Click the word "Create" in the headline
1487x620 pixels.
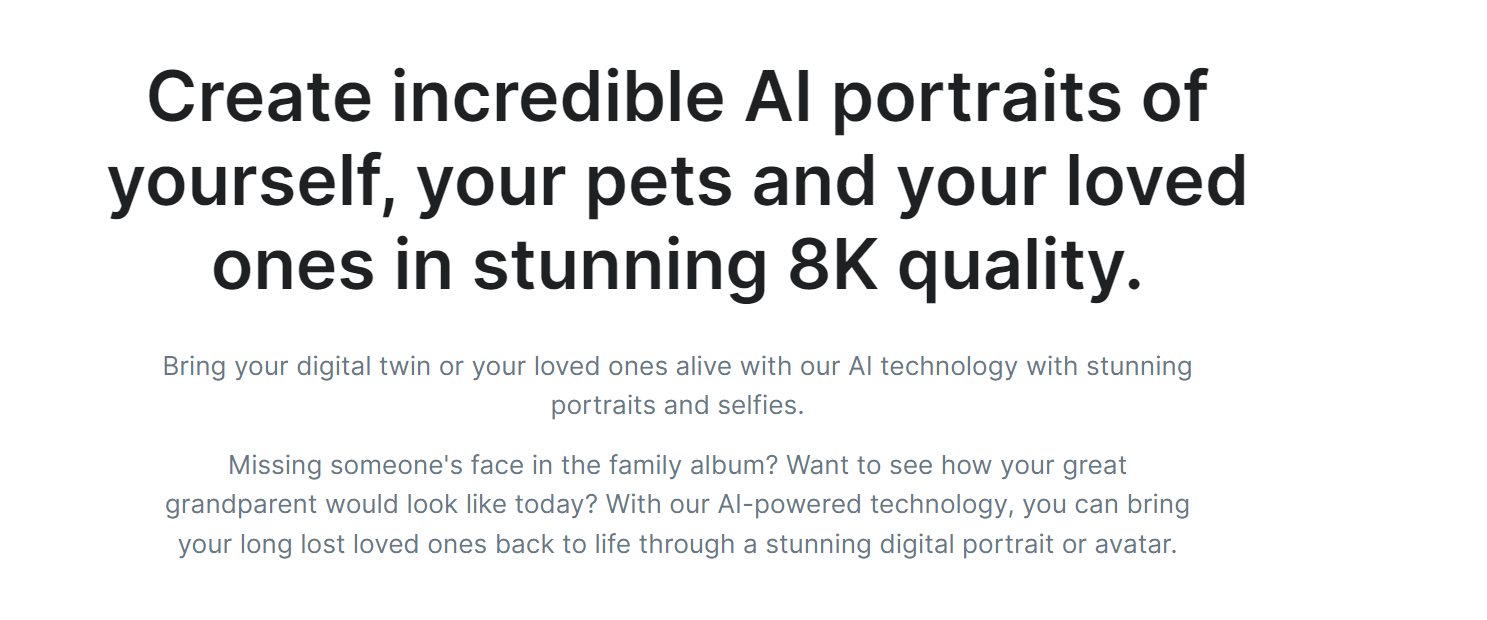click(x=260, y=96)
